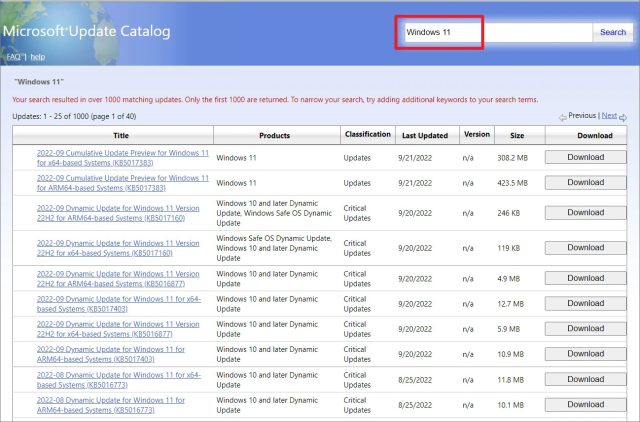Click the search results warning message
This screenshot has height=422, width=640.
(x=275, y=100)
